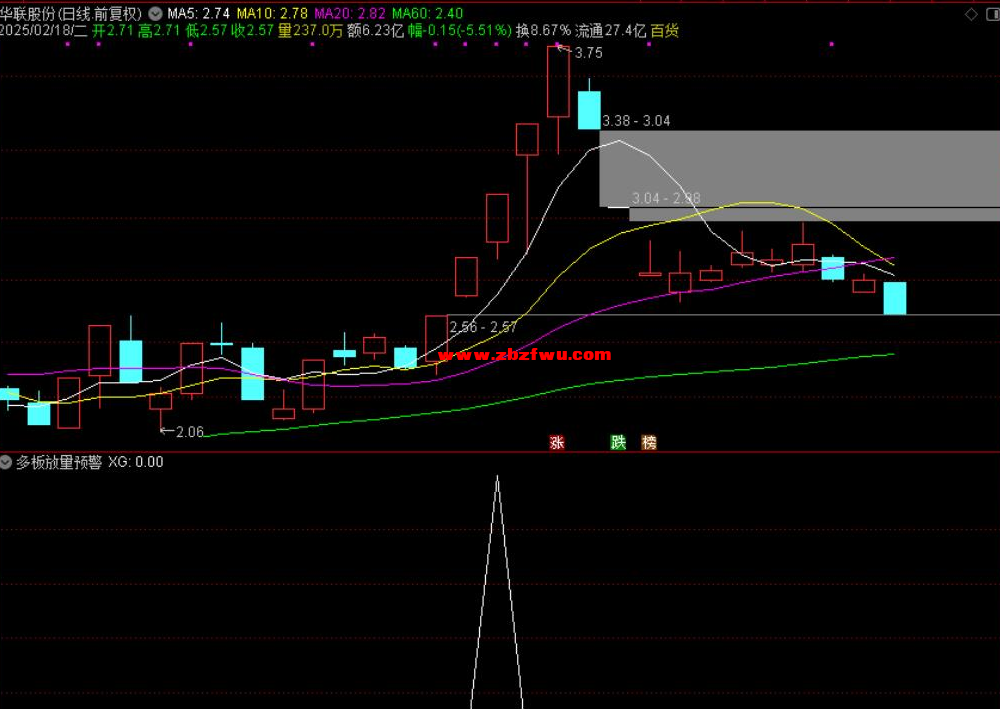Open the 百货 sector link
Viewport: 1000px width, 709px height.
point(665,31)
